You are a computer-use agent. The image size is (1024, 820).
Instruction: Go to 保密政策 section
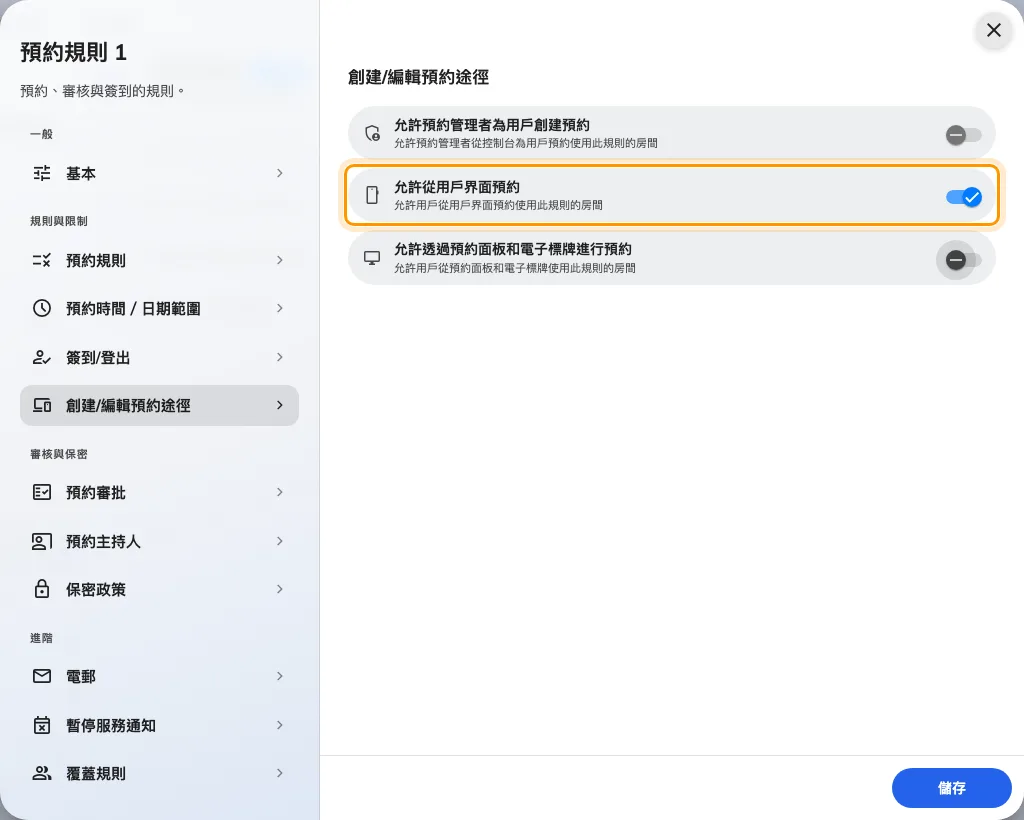tap(159, 589)
